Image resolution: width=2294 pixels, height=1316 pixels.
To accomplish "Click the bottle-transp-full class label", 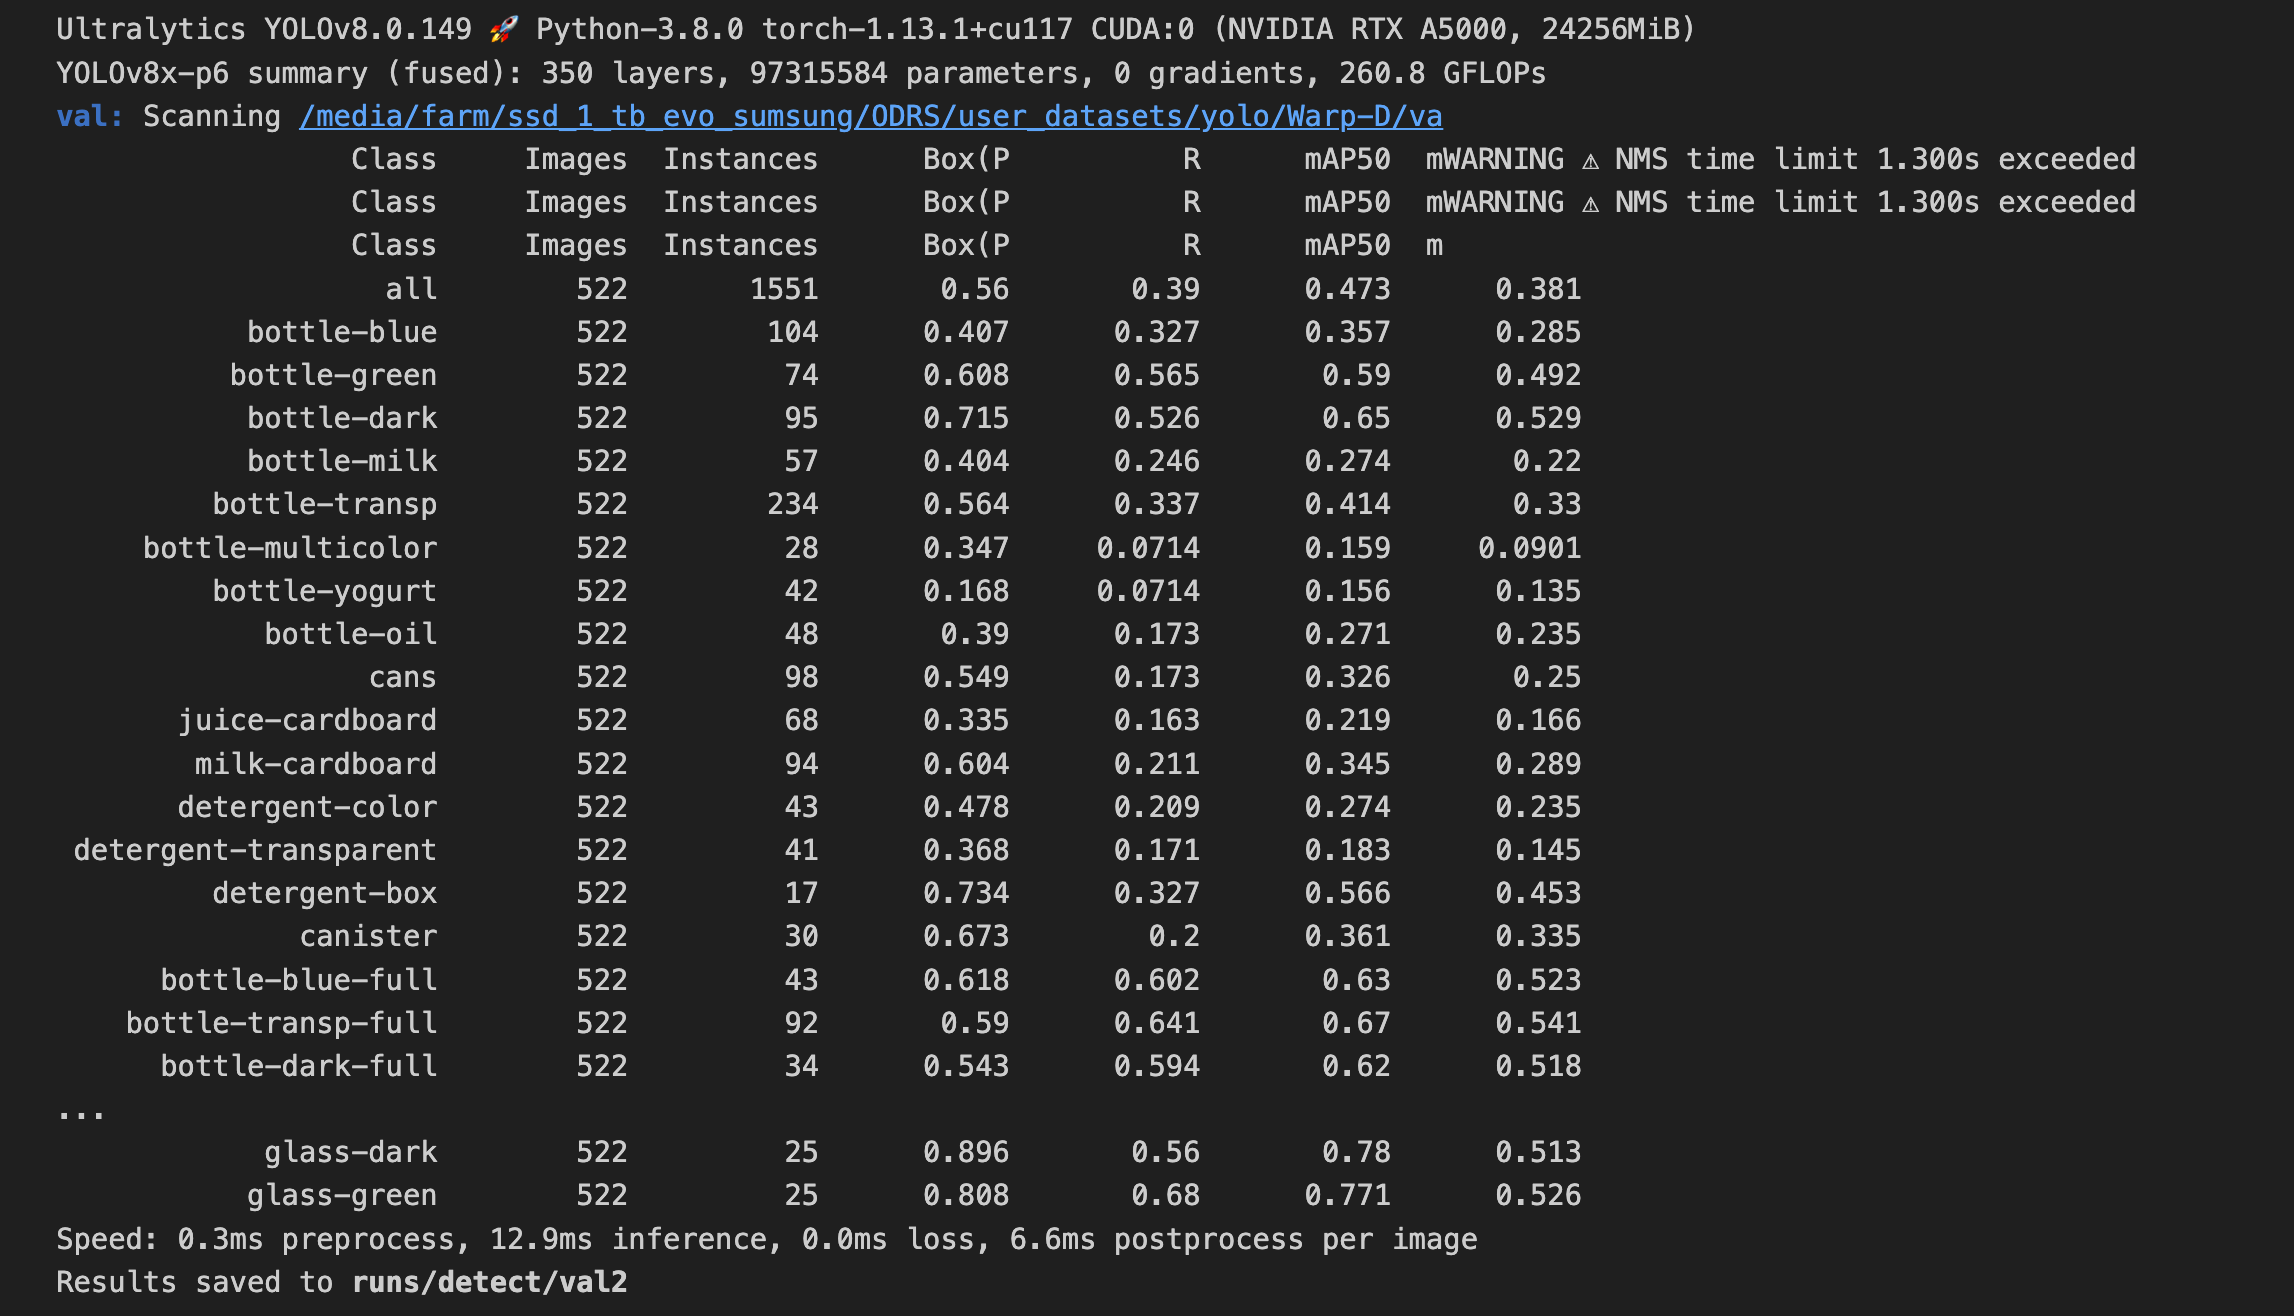I will click(x=281, y=1023).
